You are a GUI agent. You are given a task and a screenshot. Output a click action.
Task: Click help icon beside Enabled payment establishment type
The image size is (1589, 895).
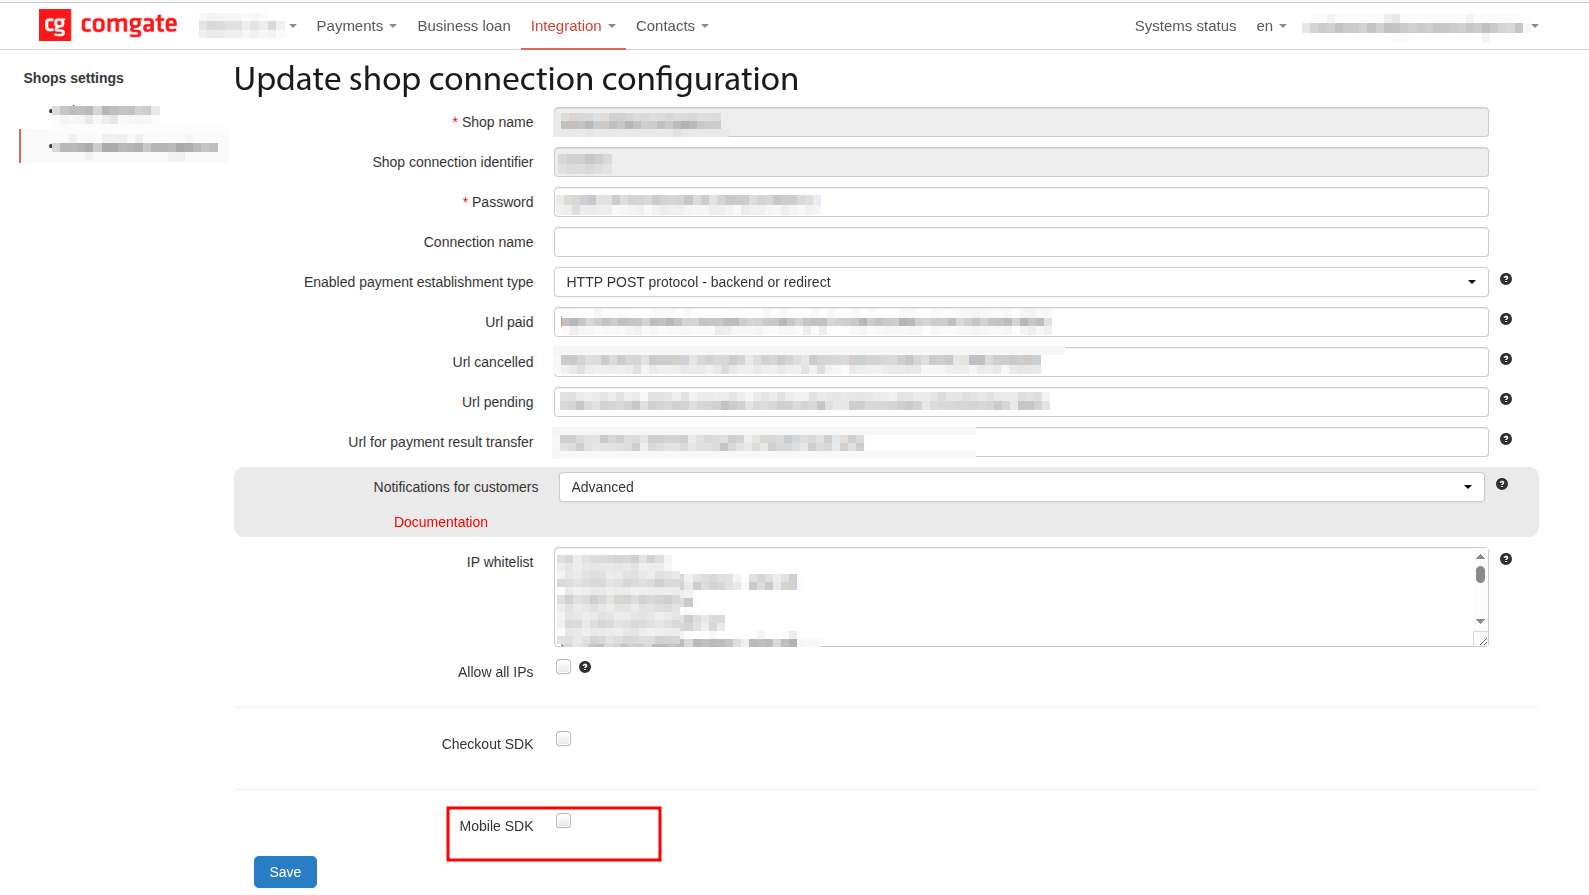point(1505,279)
